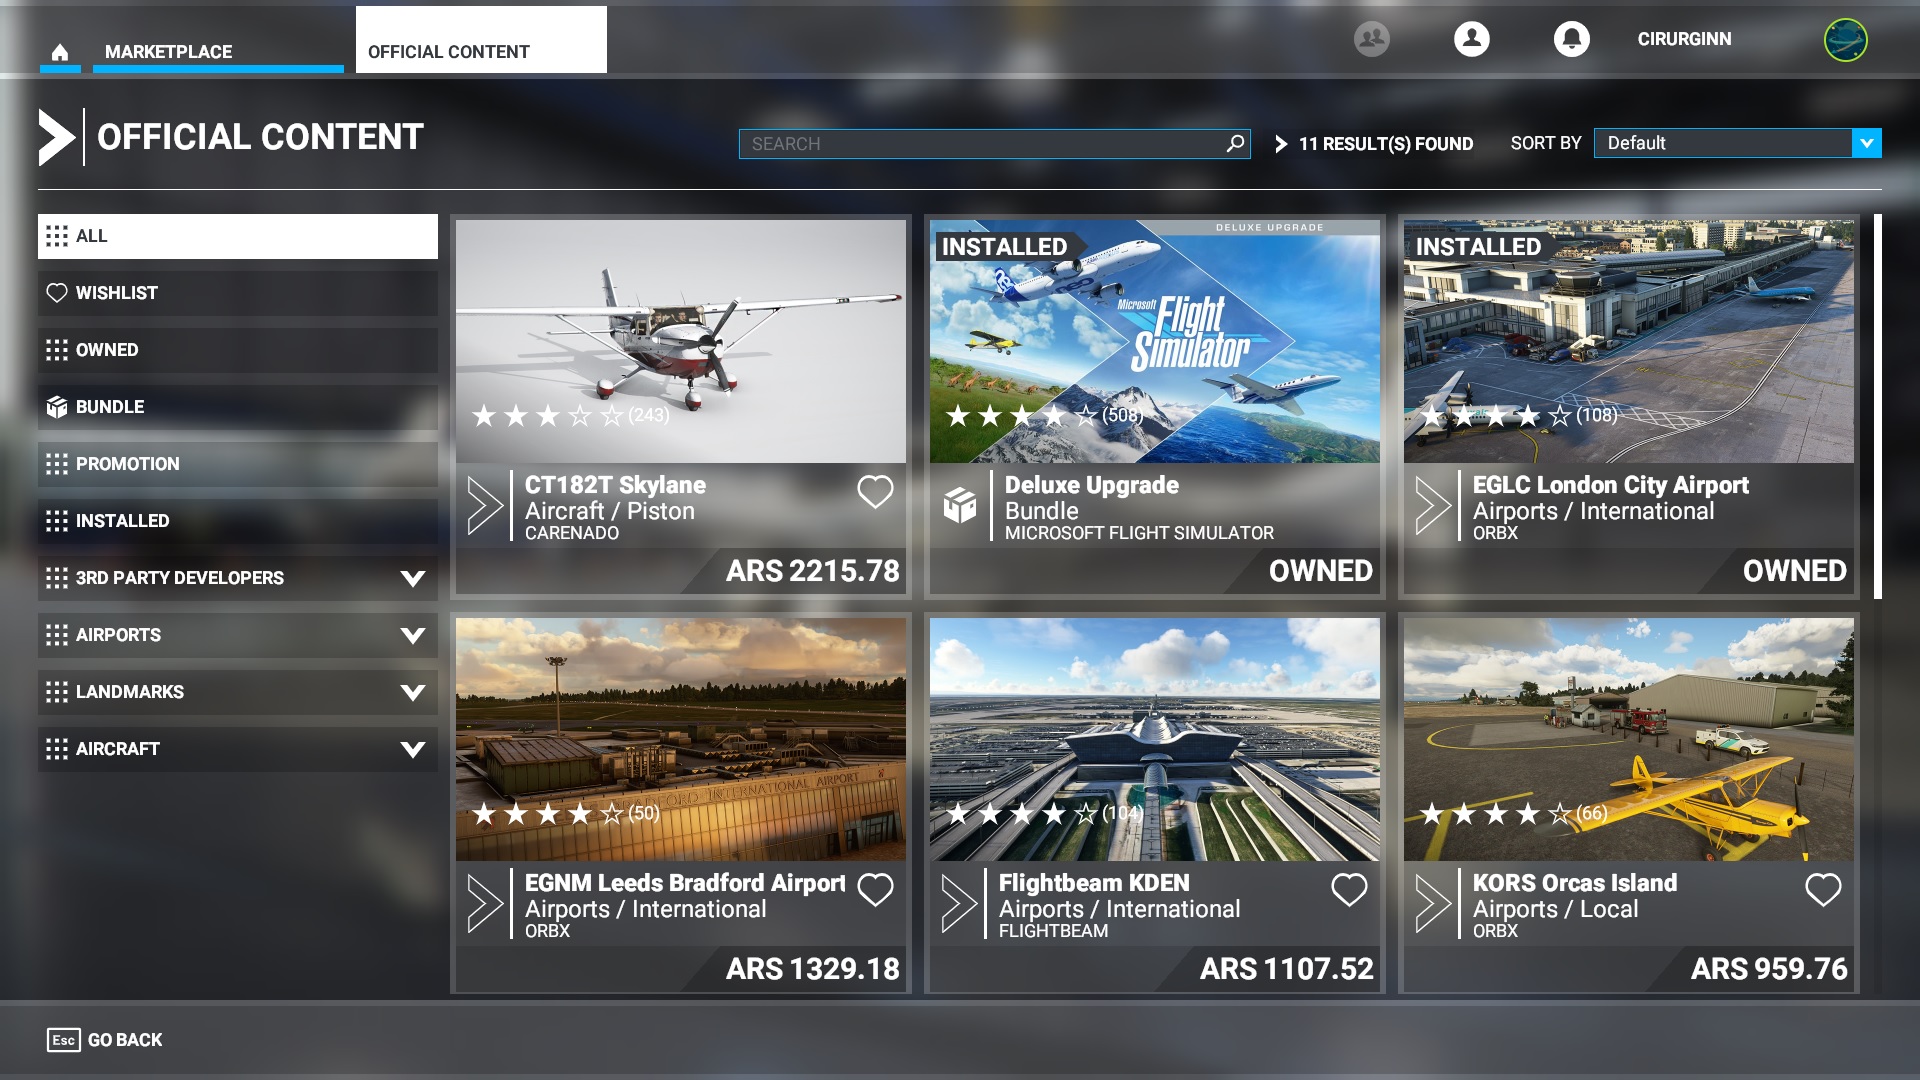The image size is (1920, 1080).
Task: Toggle wishlist heart on CT182T Skylane
Action: tap(875, 491)
